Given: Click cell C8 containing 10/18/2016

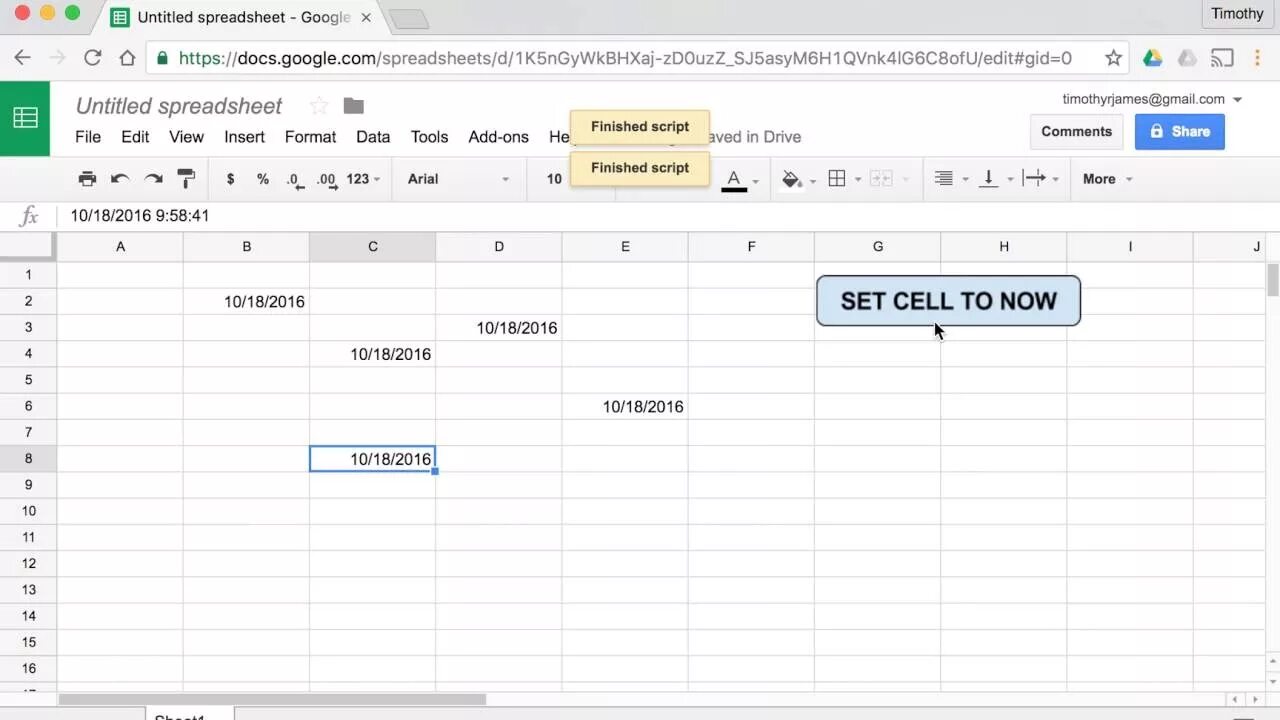Looking at the screenshot, I should click(x=372, y=458).
